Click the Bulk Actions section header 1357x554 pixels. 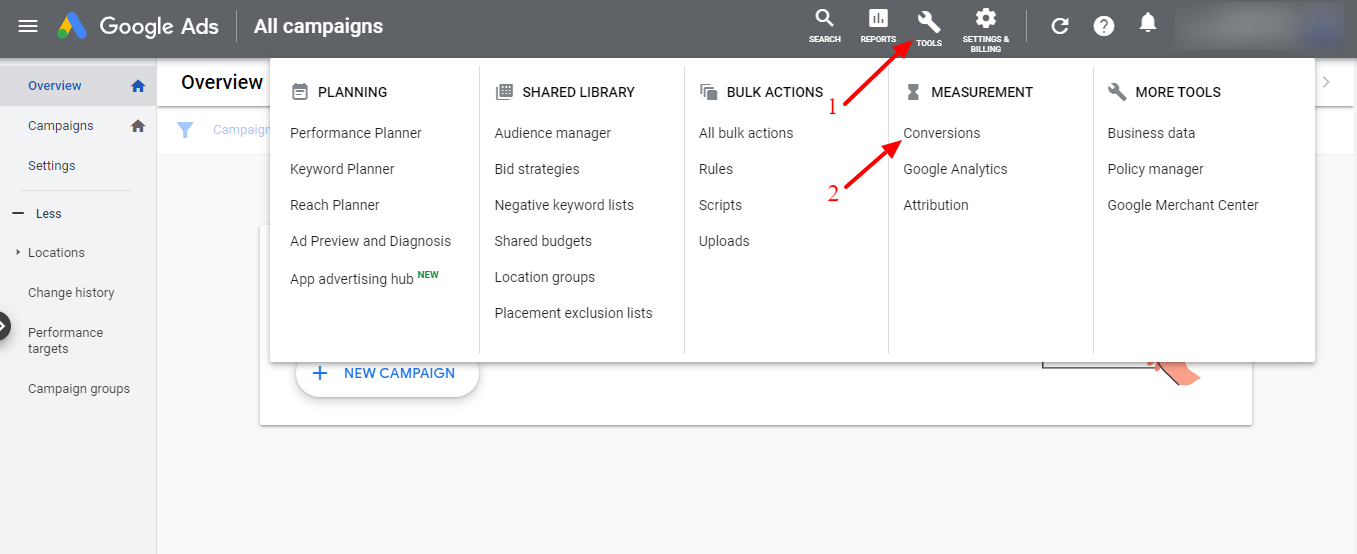[x=761, y=92]
